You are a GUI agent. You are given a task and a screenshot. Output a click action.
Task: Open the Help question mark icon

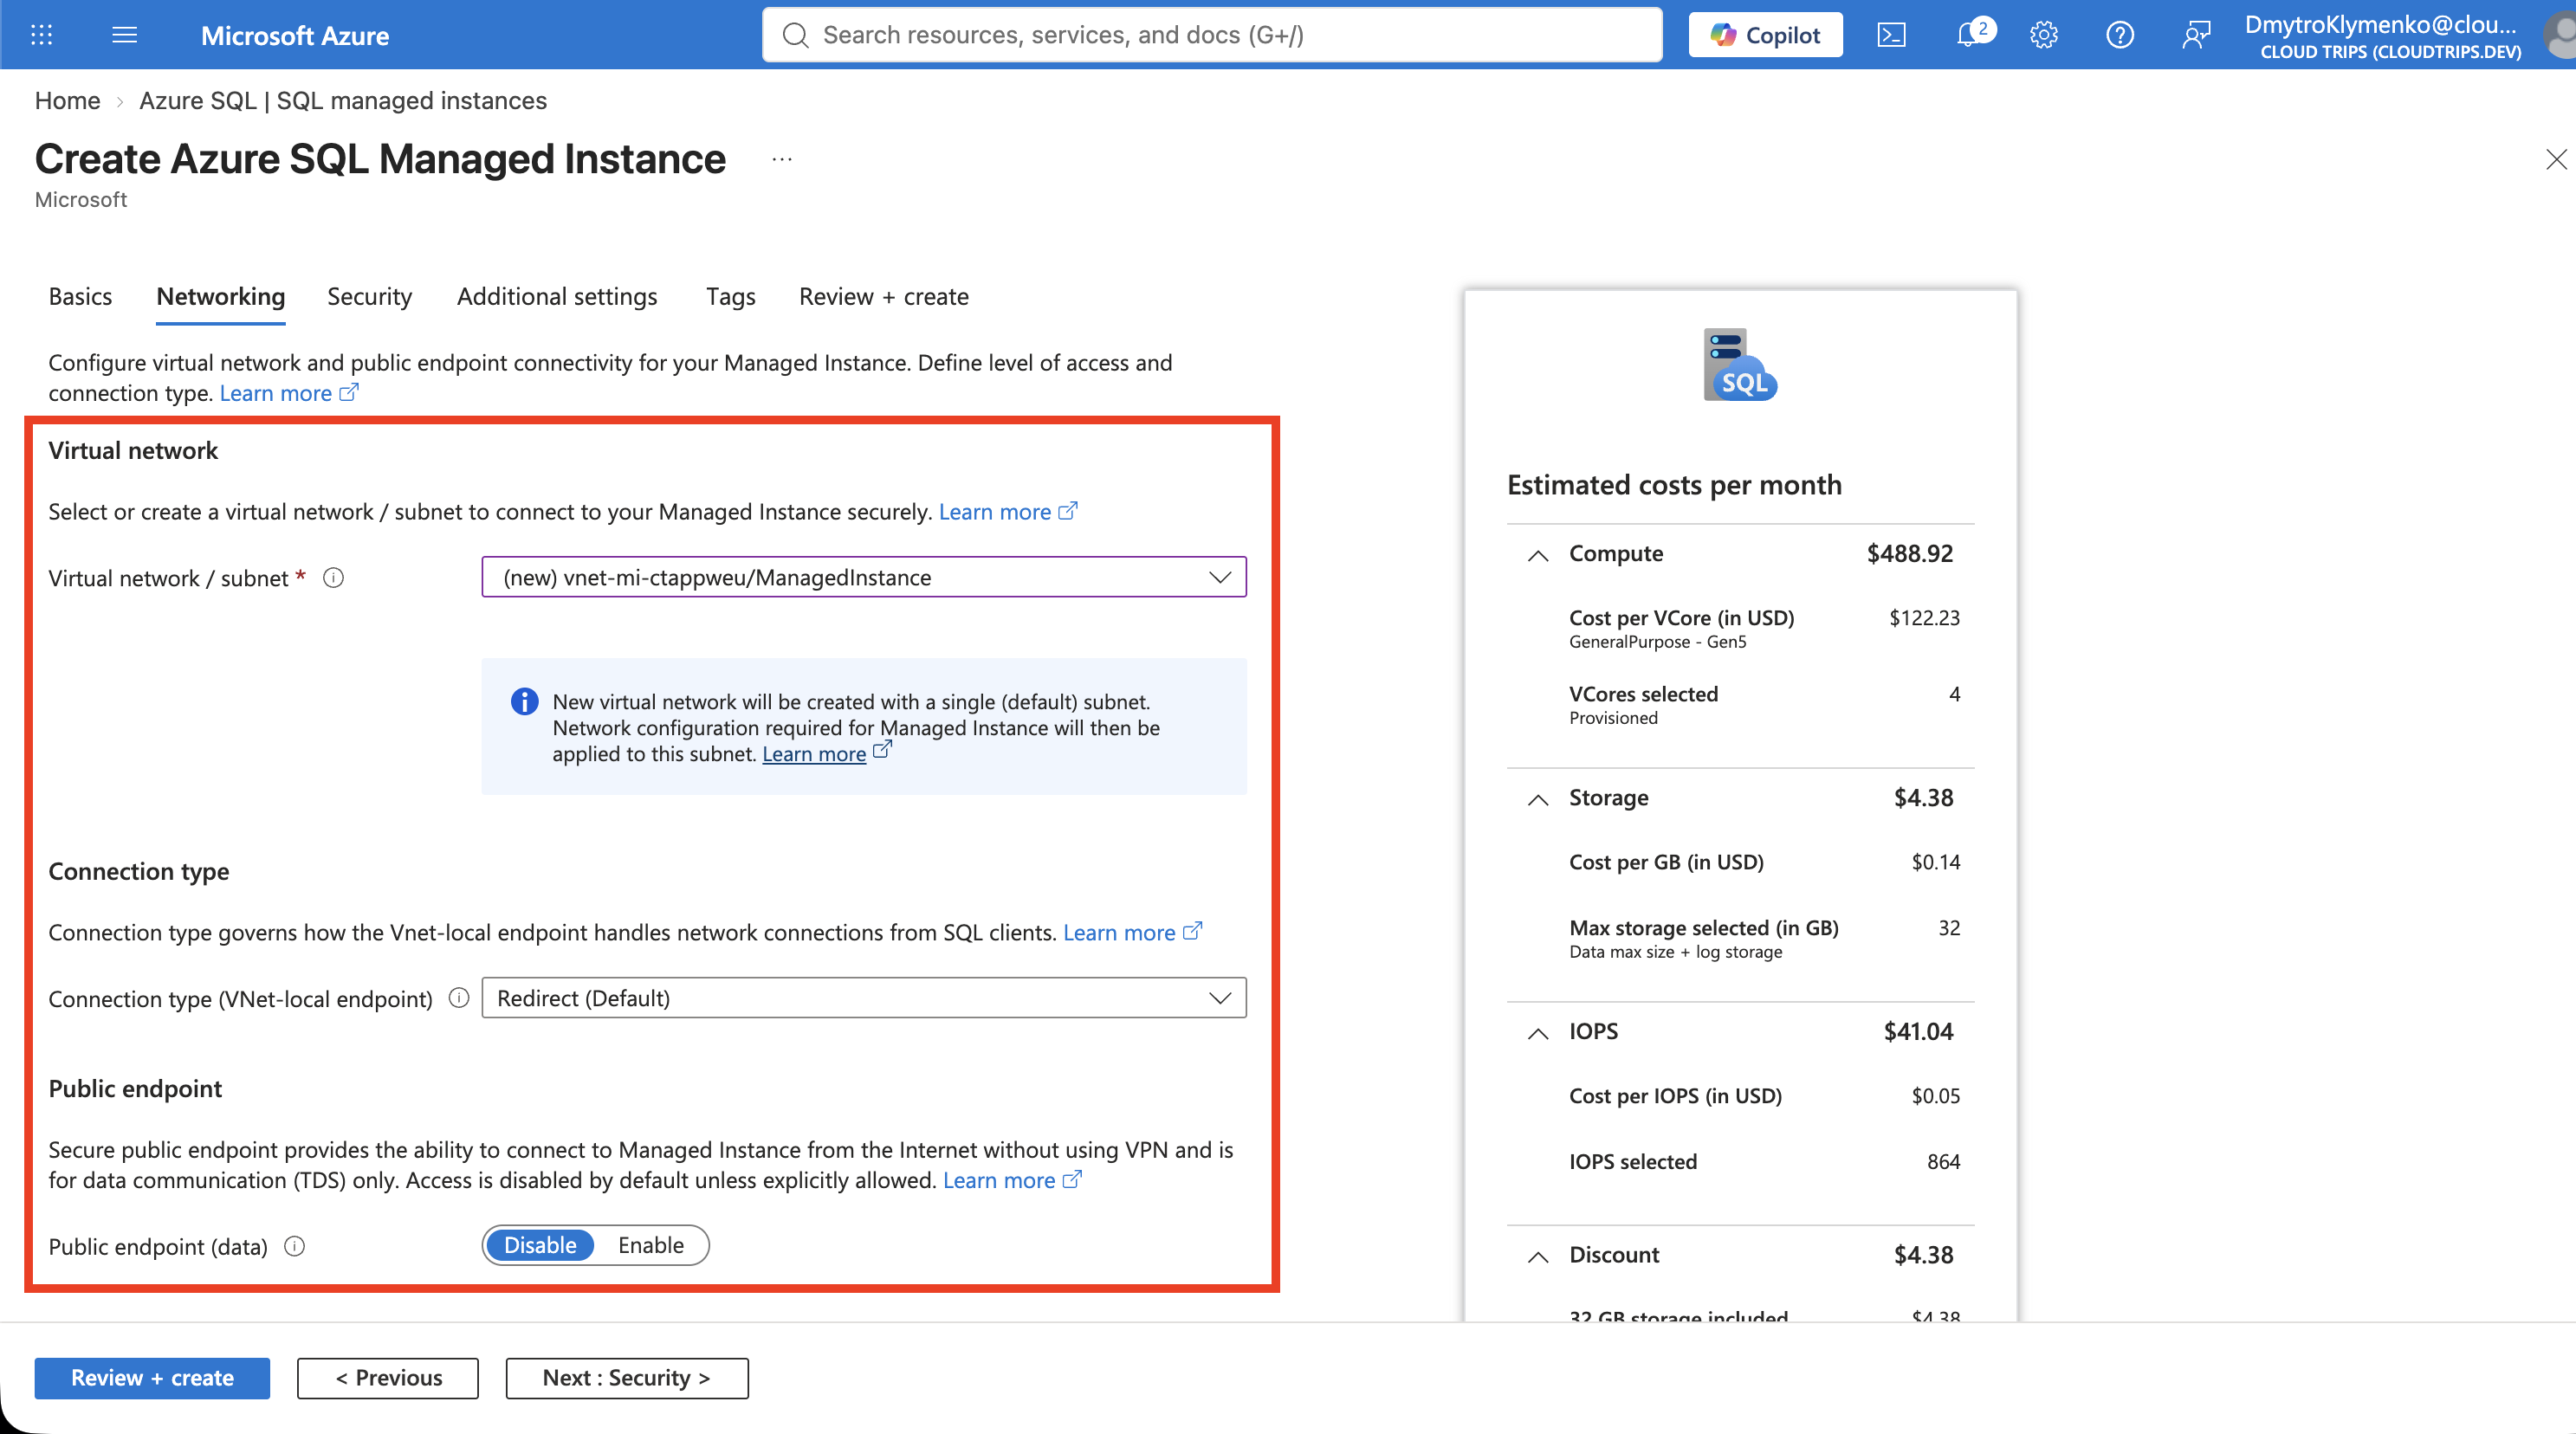(x=2119, y=35)
